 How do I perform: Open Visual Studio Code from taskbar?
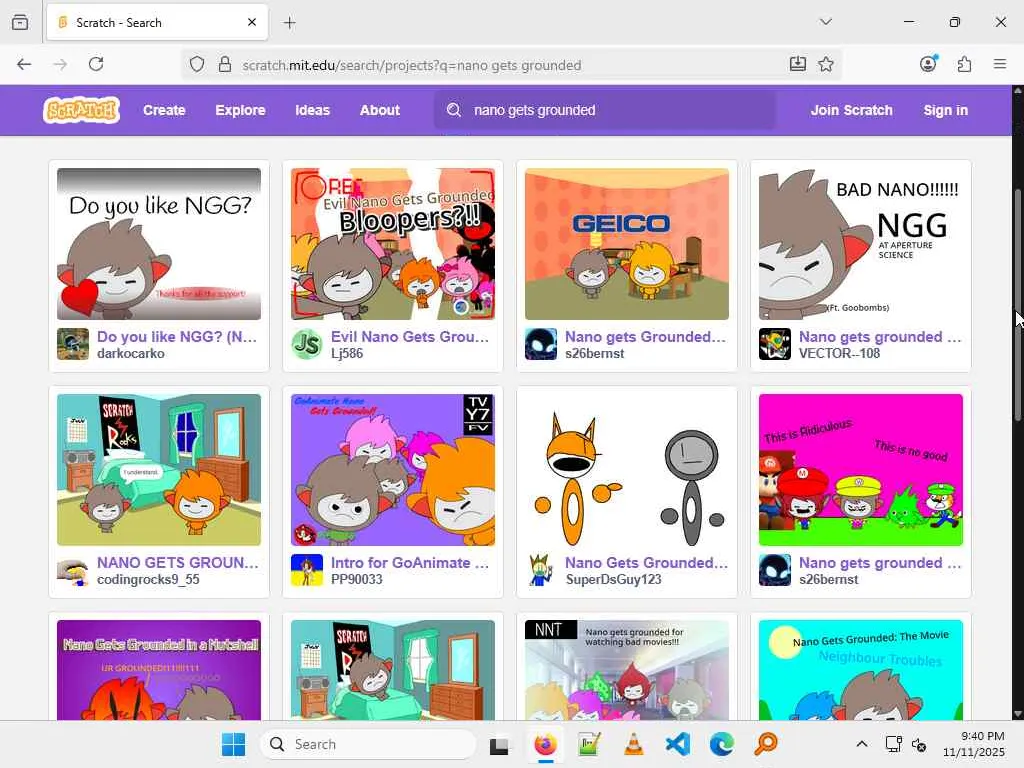[677, 744]
